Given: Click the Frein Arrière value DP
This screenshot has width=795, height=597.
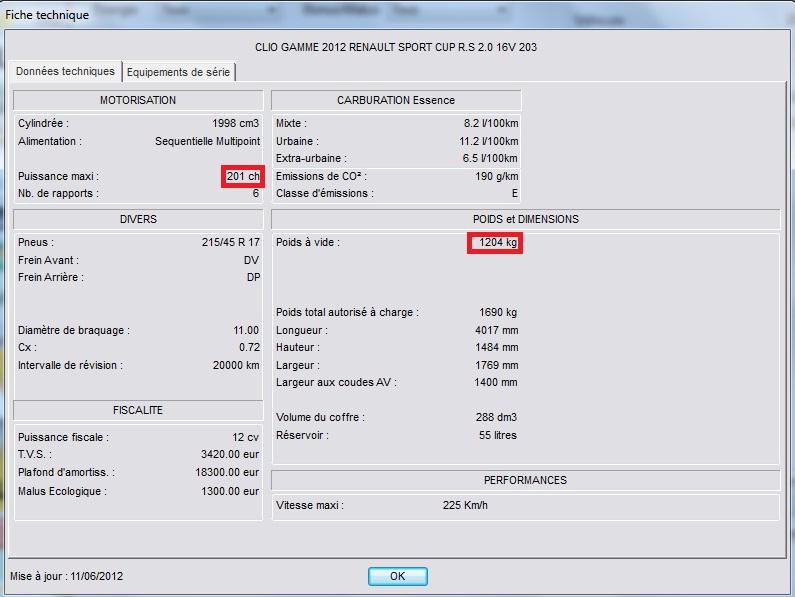Looking at the screenshot, I should pyautogui.click(x=254, y=277).
